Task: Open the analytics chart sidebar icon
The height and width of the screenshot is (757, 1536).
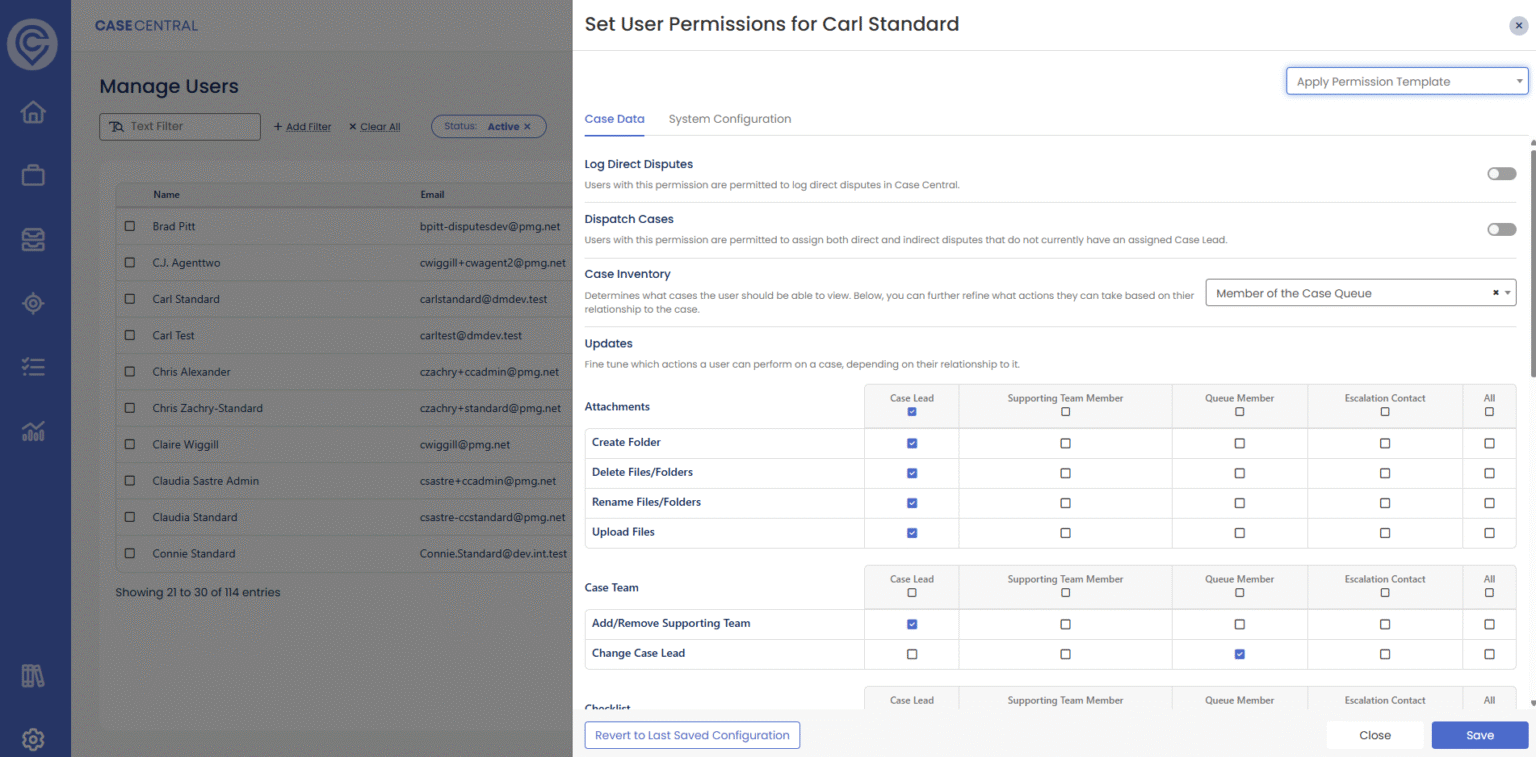Action: [x=33, y=431]
